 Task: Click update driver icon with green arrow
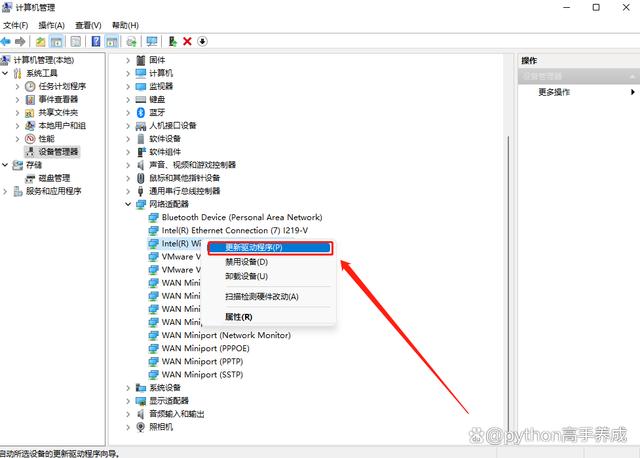pos(173,41)
